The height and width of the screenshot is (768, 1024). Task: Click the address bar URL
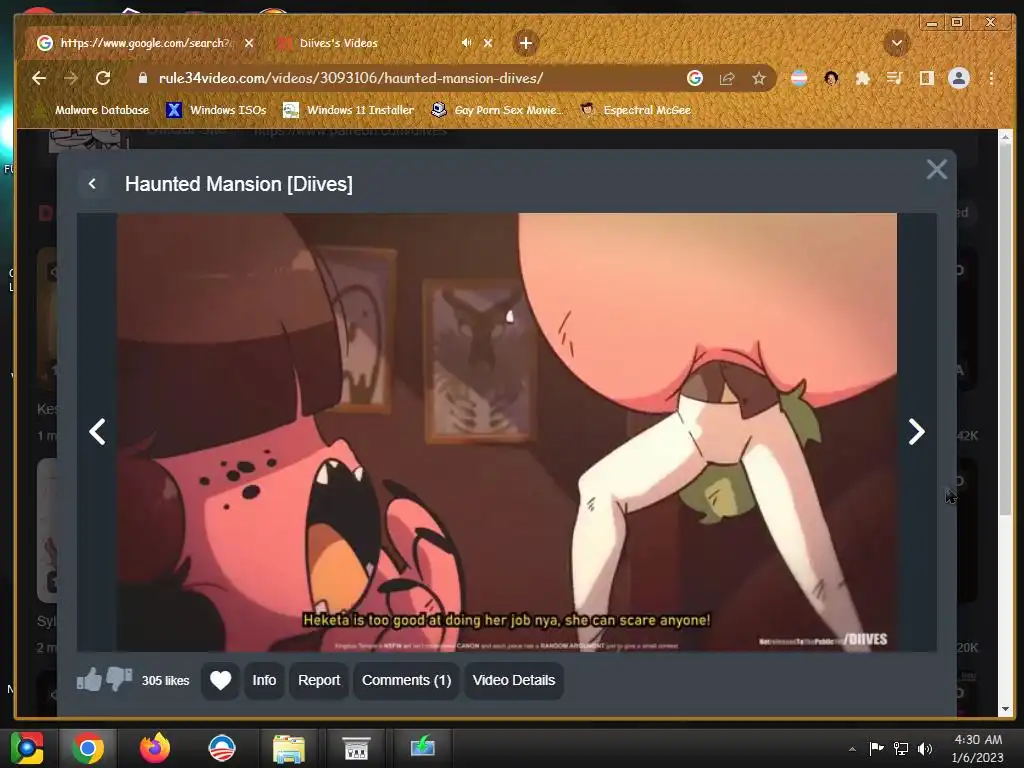(x=351, y=78)
